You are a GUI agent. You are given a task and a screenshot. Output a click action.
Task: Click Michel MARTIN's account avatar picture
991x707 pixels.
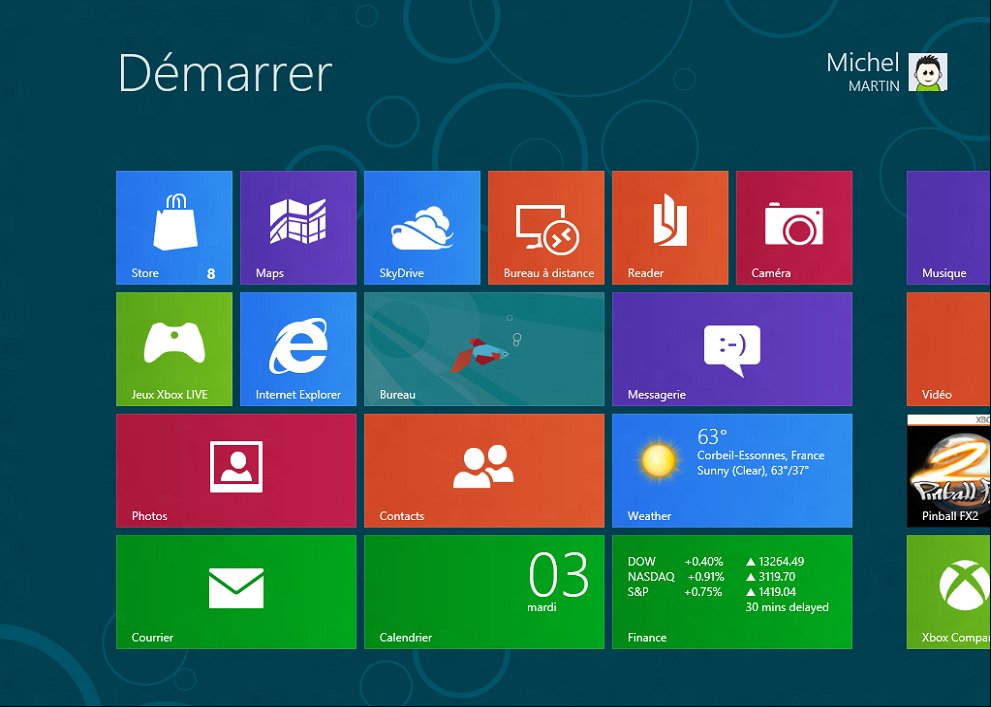coord(928,72)
